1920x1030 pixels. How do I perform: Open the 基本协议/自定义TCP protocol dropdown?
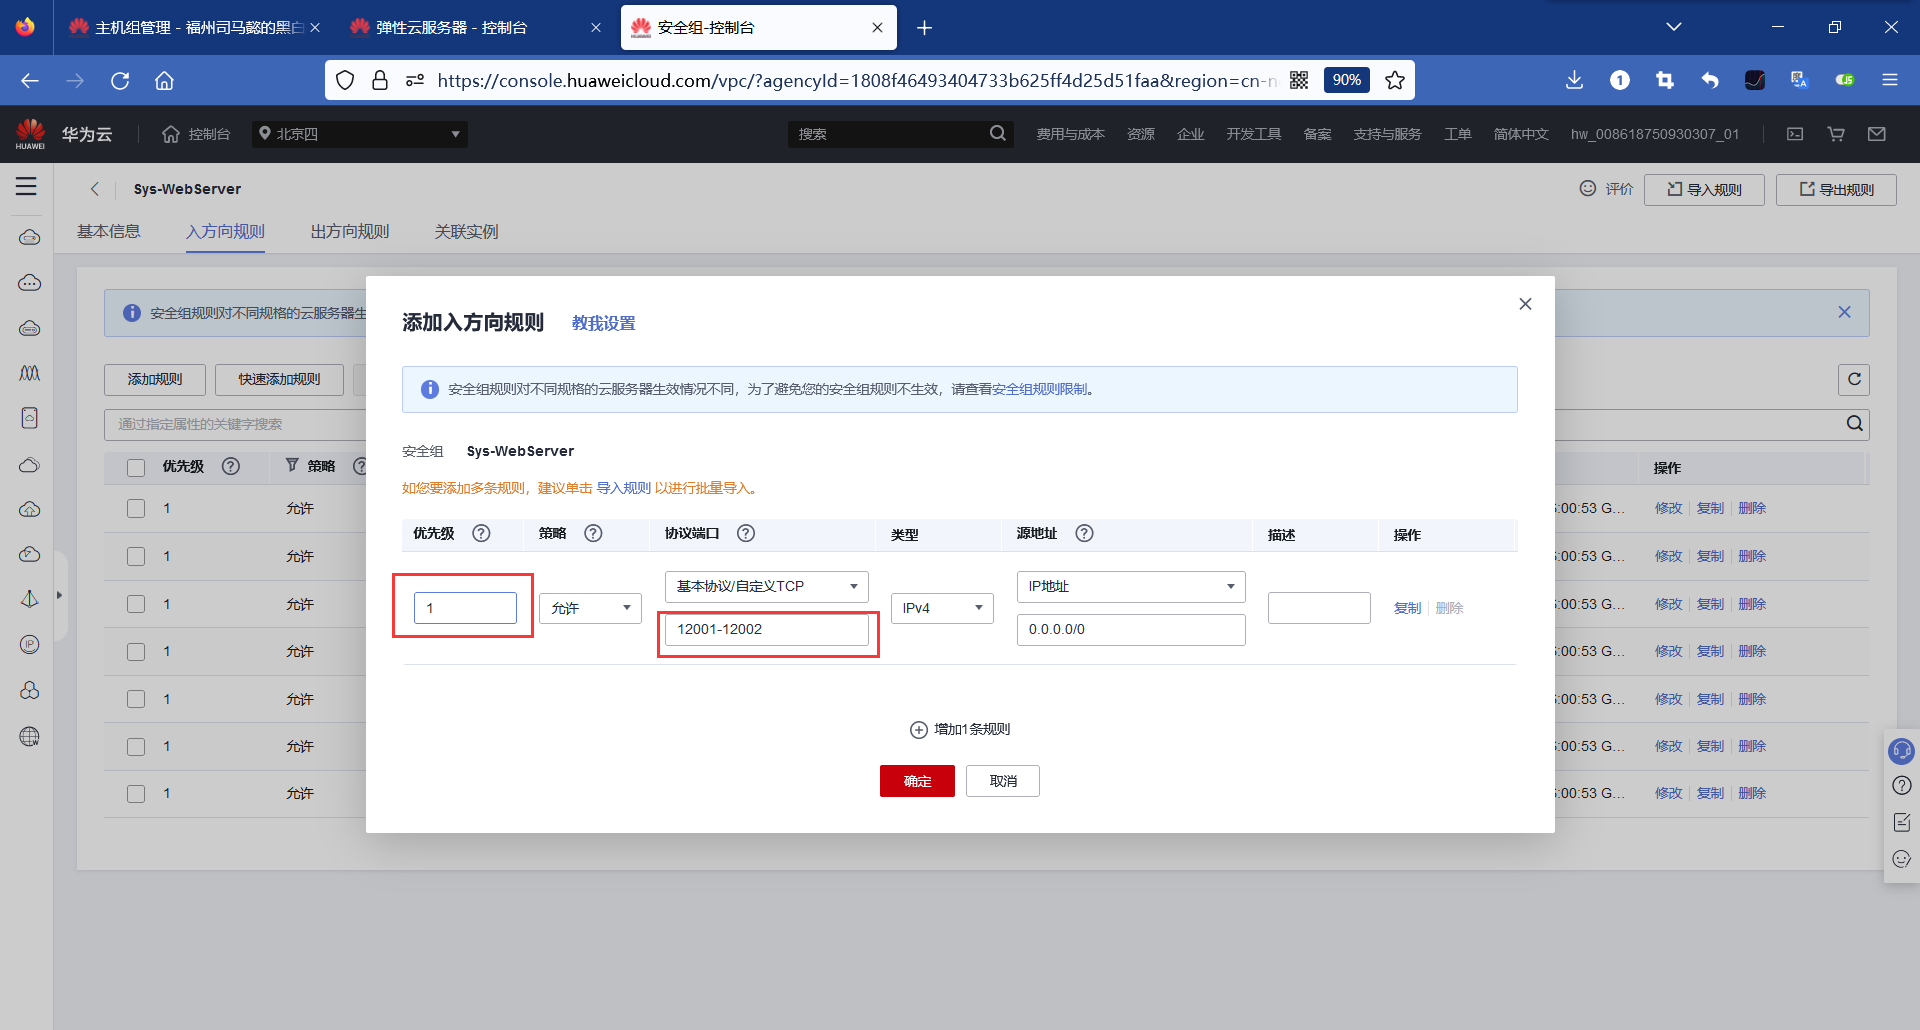[766, 586]
